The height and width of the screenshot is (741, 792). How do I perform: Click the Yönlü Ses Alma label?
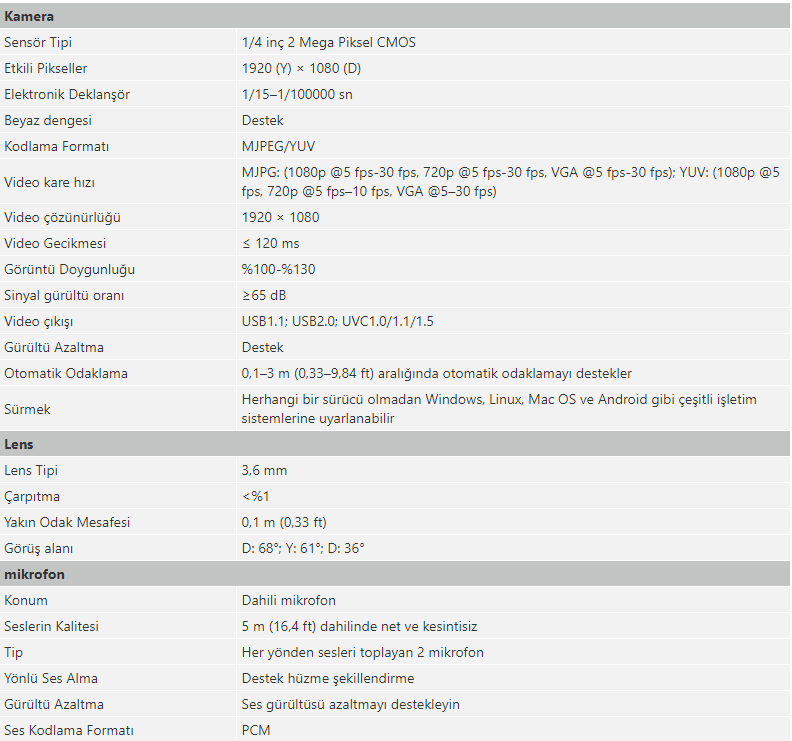click(51, 678)
